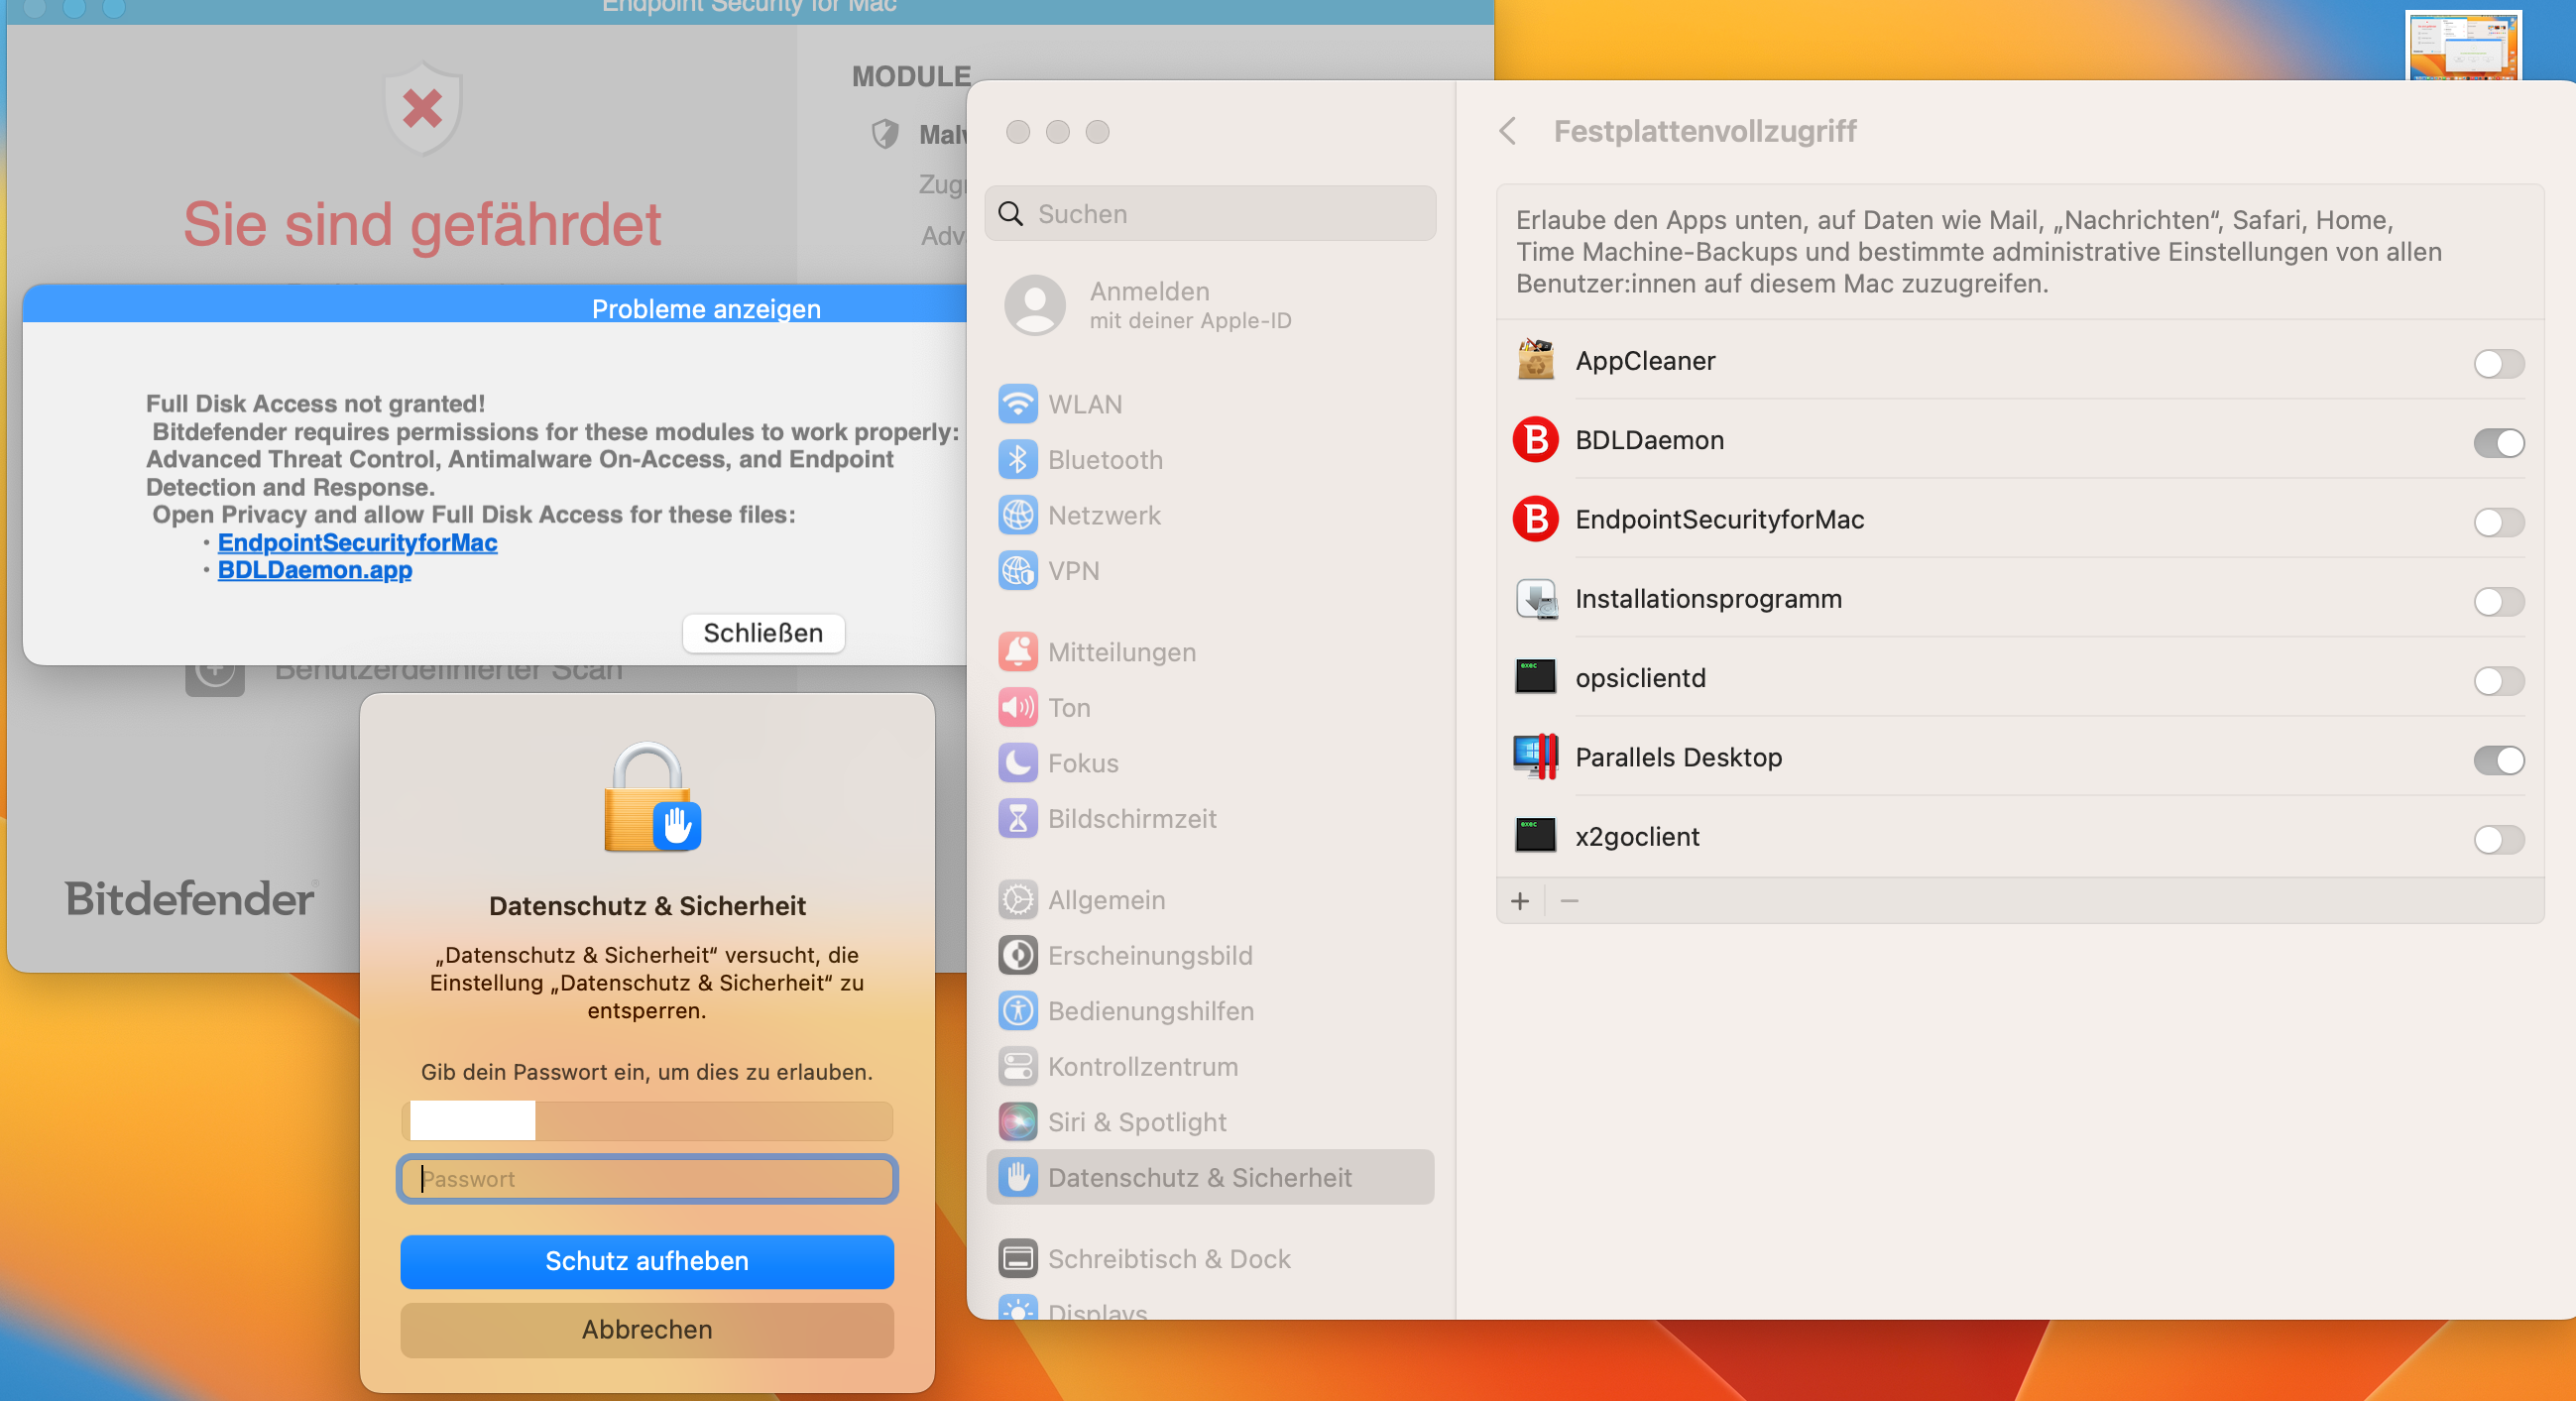Select Ton in settings sidebar
Screen dimensions: 2576x1401
[x=1210, y=708]
